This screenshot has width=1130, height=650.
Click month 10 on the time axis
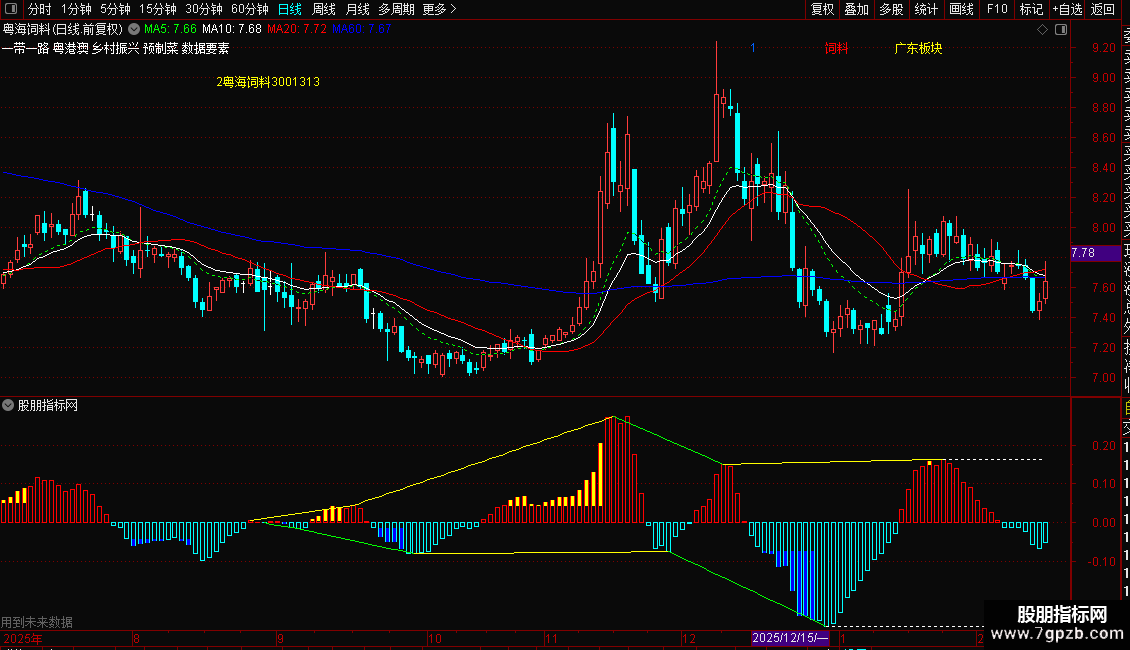(x=434, y=638)
